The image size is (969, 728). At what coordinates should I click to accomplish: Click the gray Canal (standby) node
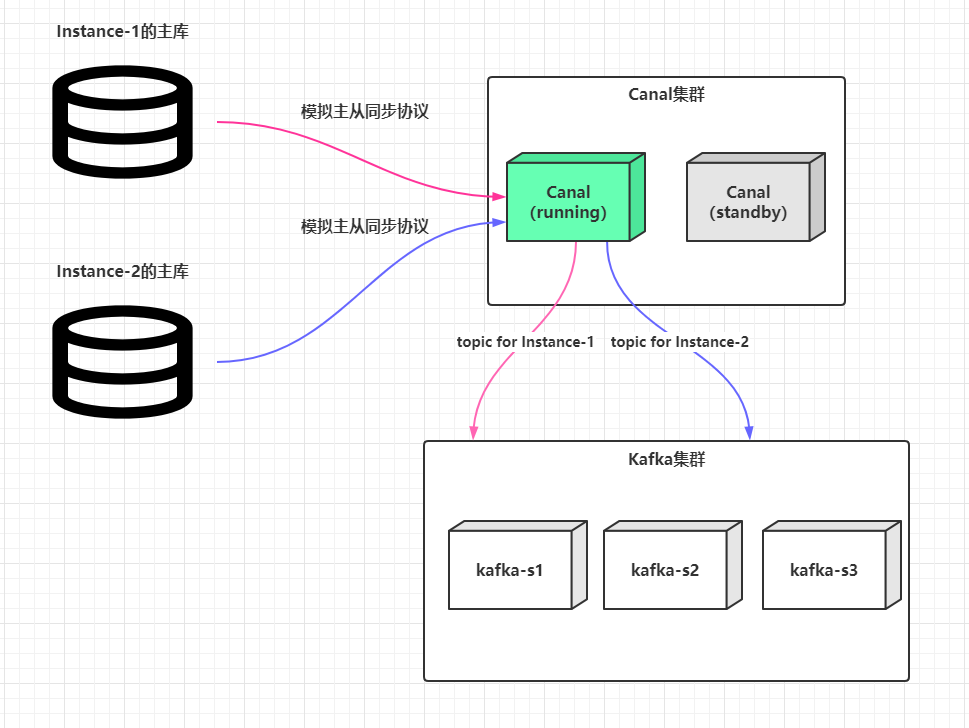point(756,197)
